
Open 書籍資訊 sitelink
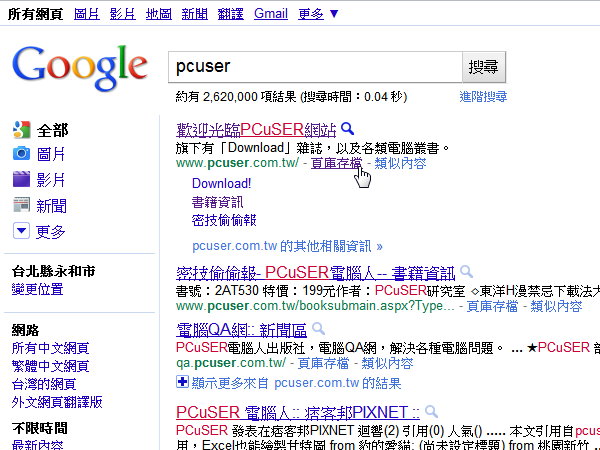[x=217, y=202]
